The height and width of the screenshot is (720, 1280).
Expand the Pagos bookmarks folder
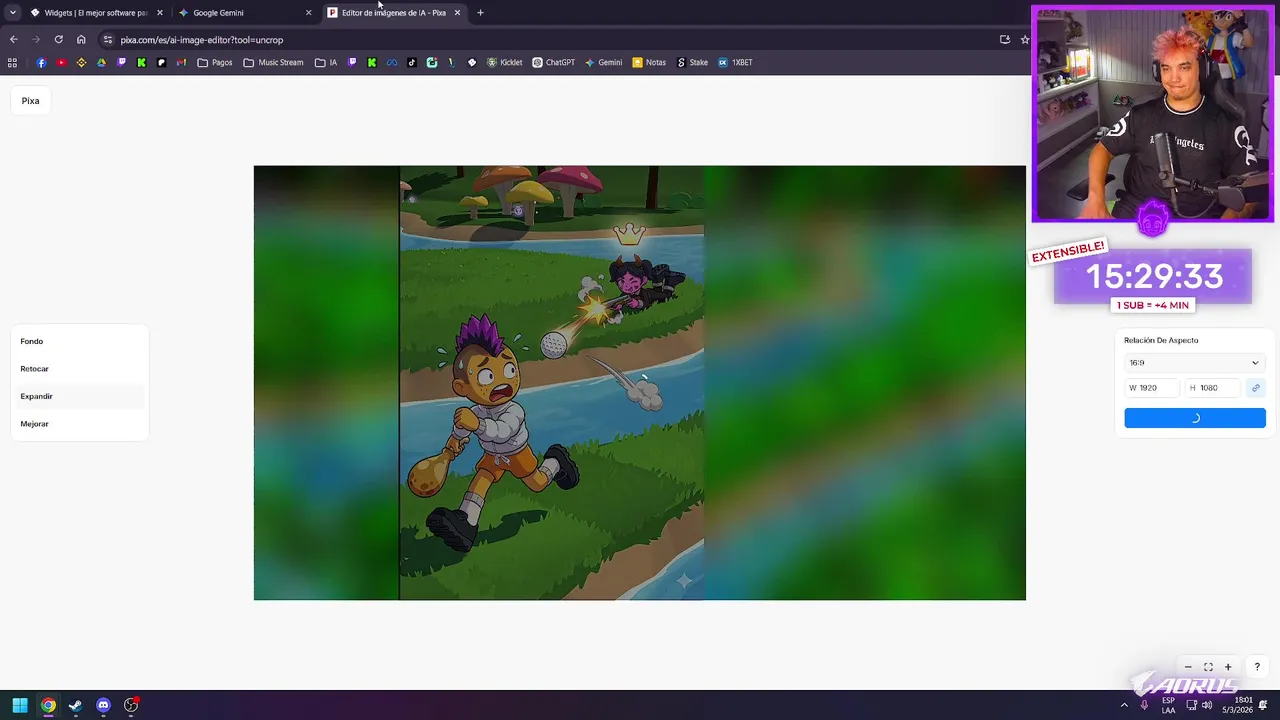pos(215,62)
